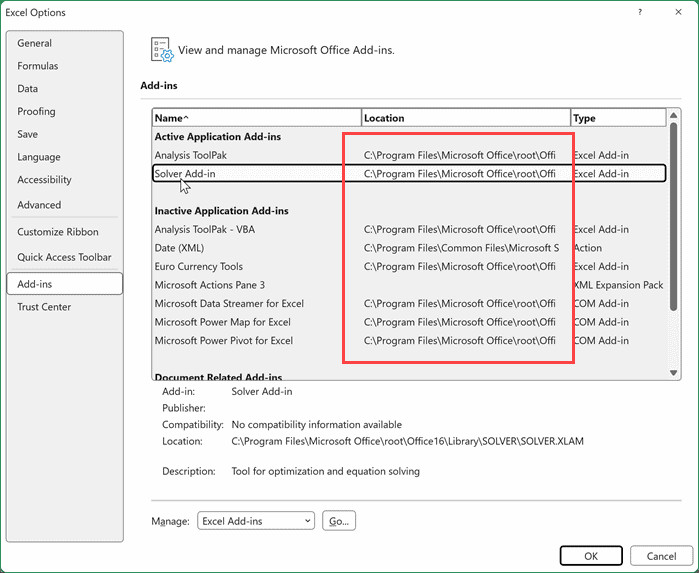Select the Analysis ToolPak add-in row
The height and width of the screenshot is (573, 699).
[x=409, y=155]
